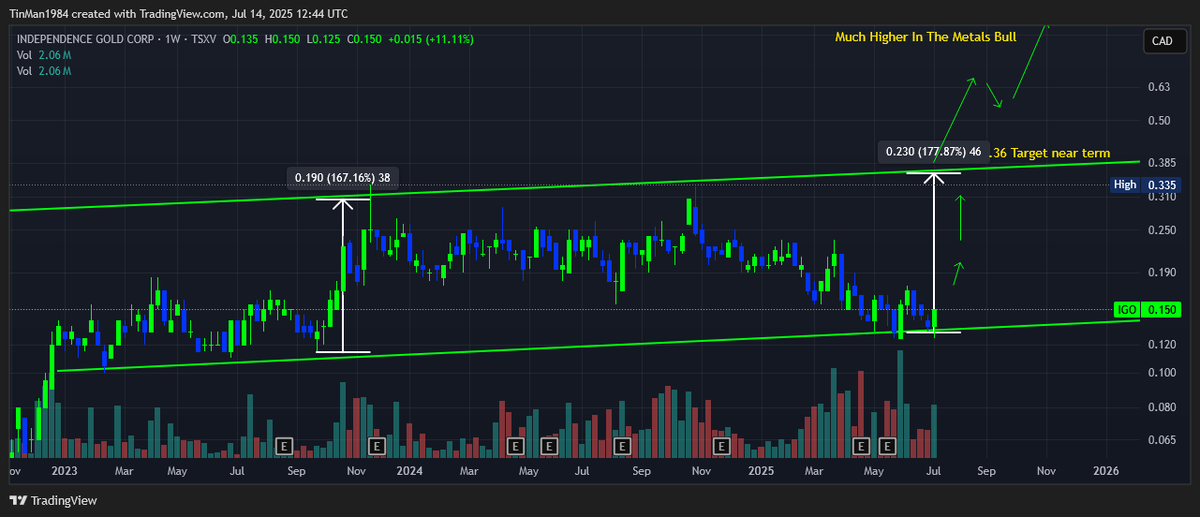Select the IGO 0.150 price label
The image size is (1200, 517).
[x=1148, y=311]
